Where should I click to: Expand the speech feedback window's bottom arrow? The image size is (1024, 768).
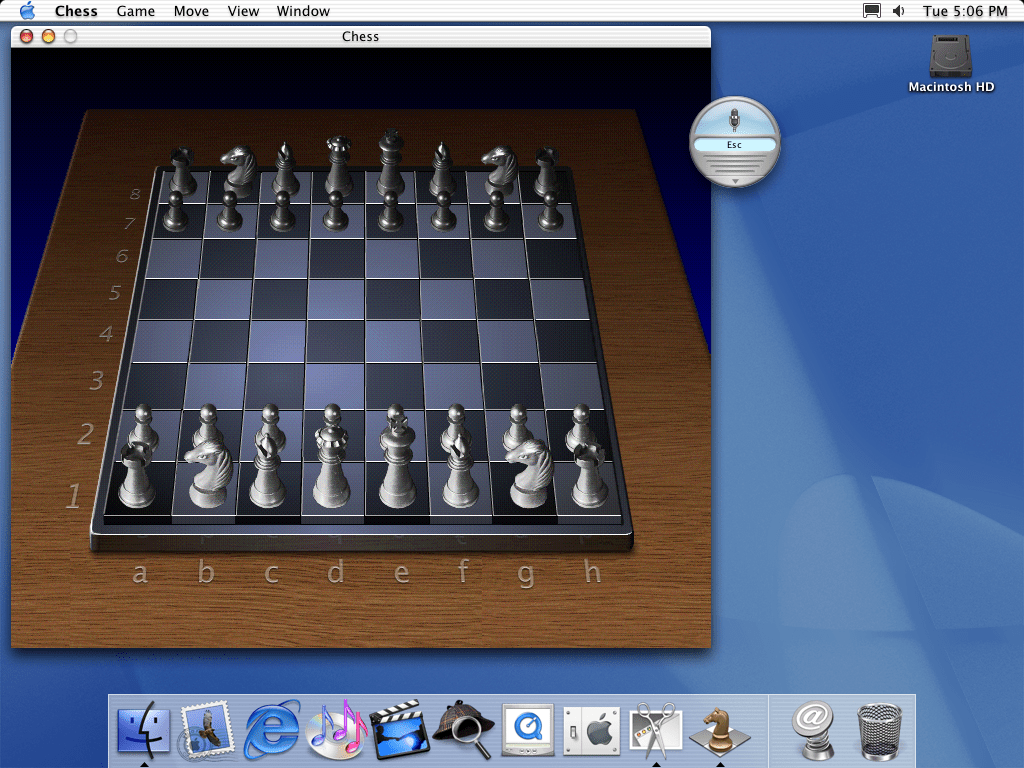tap(735, 181)
